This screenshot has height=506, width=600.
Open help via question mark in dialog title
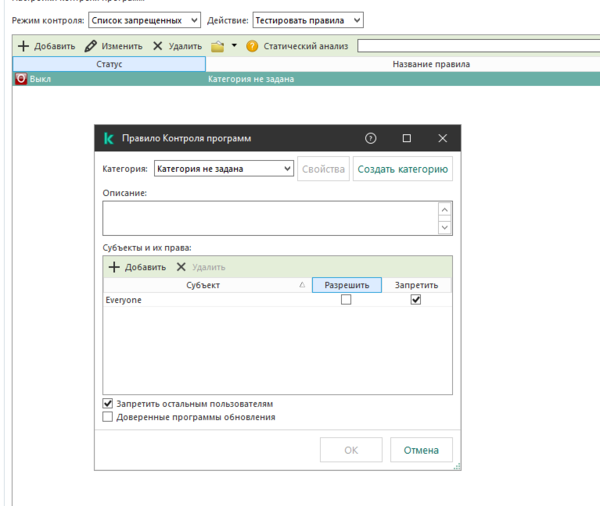370,138
